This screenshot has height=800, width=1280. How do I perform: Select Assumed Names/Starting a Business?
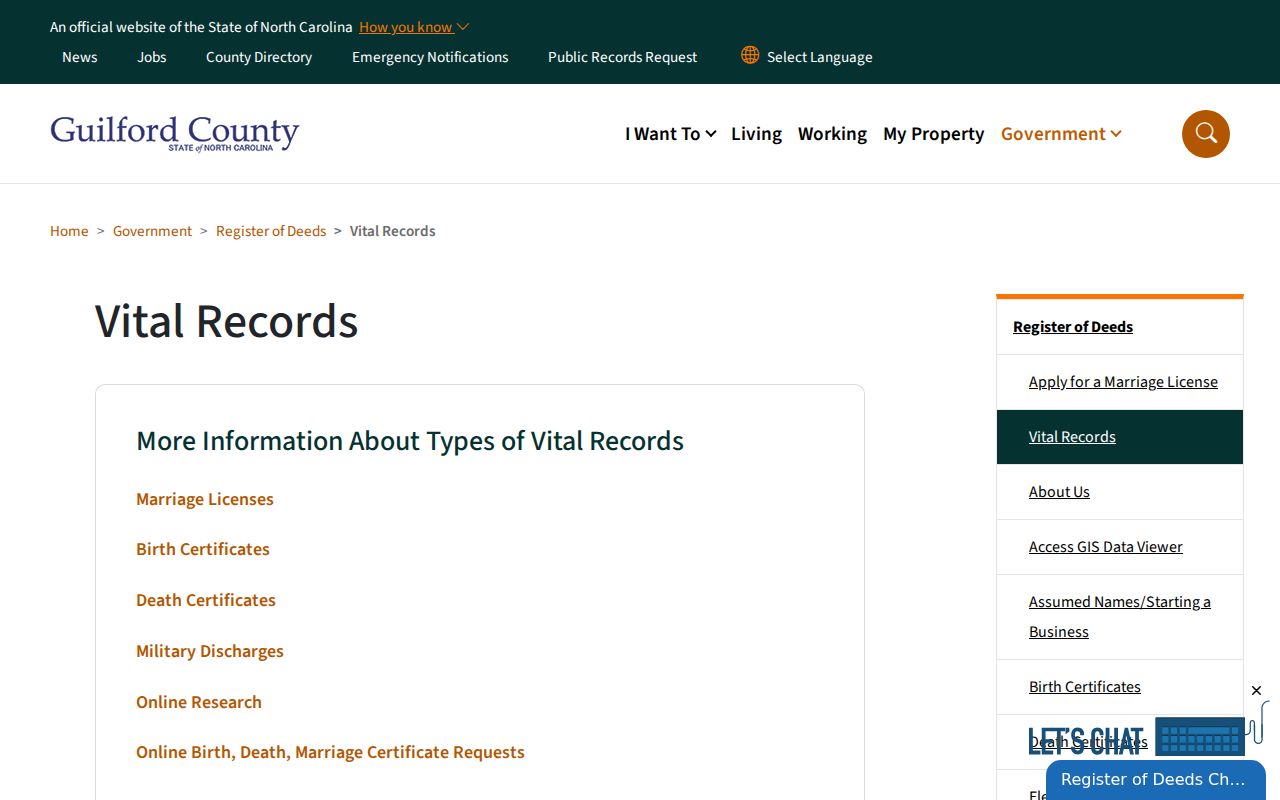click(x=1120, y=617)
